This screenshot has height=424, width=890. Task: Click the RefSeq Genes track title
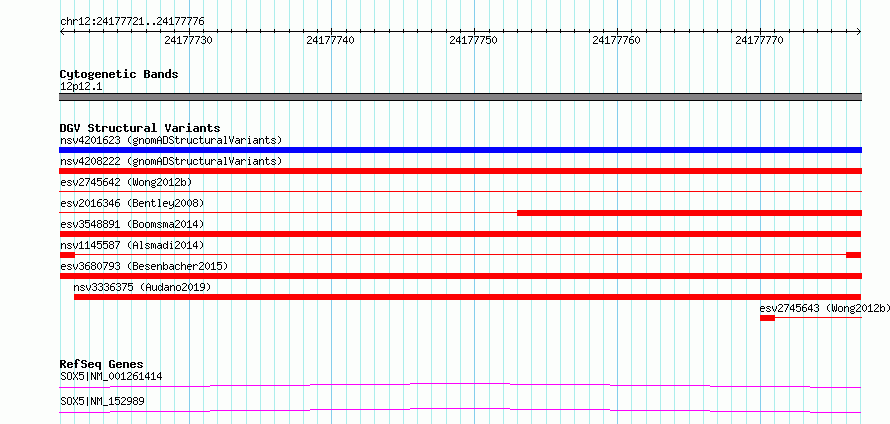click(102, 364)
